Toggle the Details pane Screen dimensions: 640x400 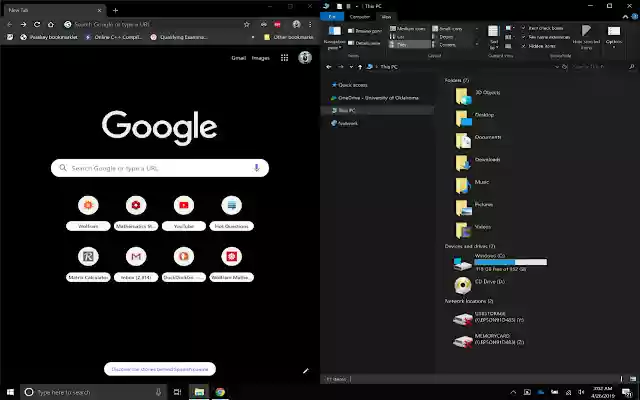tap(364, 43)
